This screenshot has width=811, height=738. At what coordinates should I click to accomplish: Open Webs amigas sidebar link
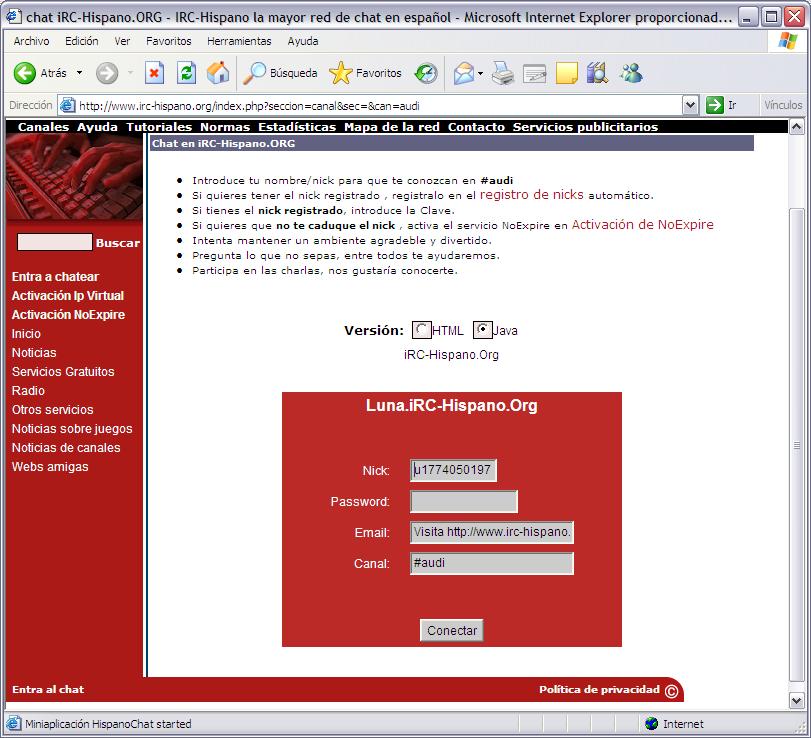click(50, 466)
